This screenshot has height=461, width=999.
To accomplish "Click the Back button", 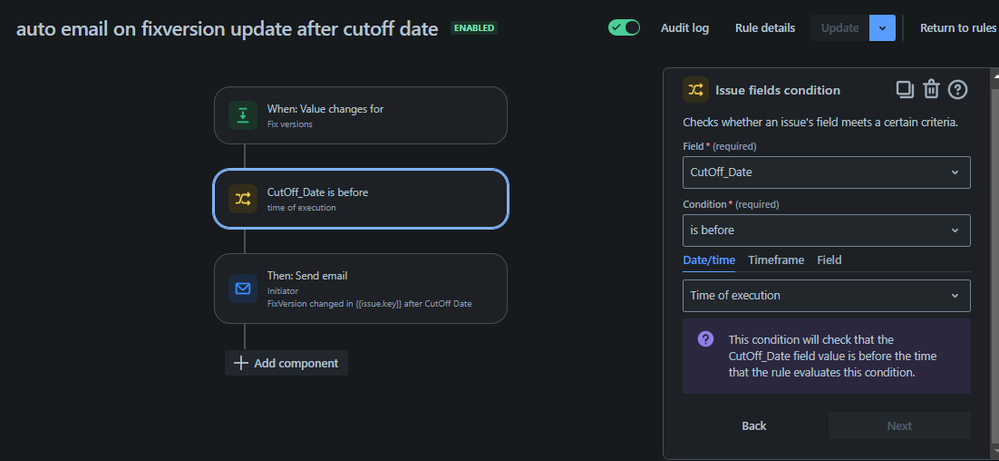I will (x=754, y=426).
